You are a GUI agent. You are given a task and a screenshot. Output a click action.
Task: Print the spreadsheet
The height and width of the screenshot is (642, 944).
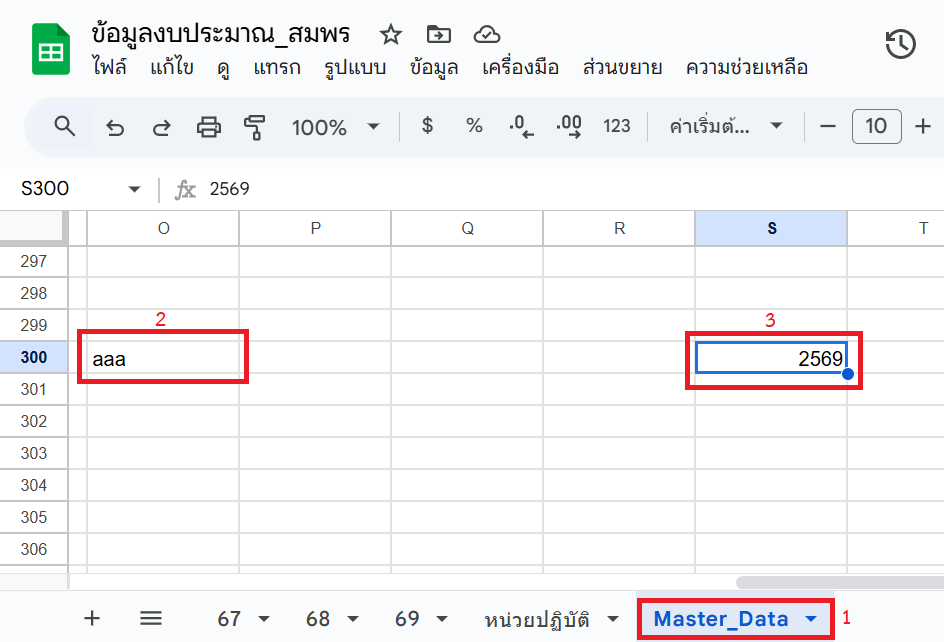[x=210, y=126]
